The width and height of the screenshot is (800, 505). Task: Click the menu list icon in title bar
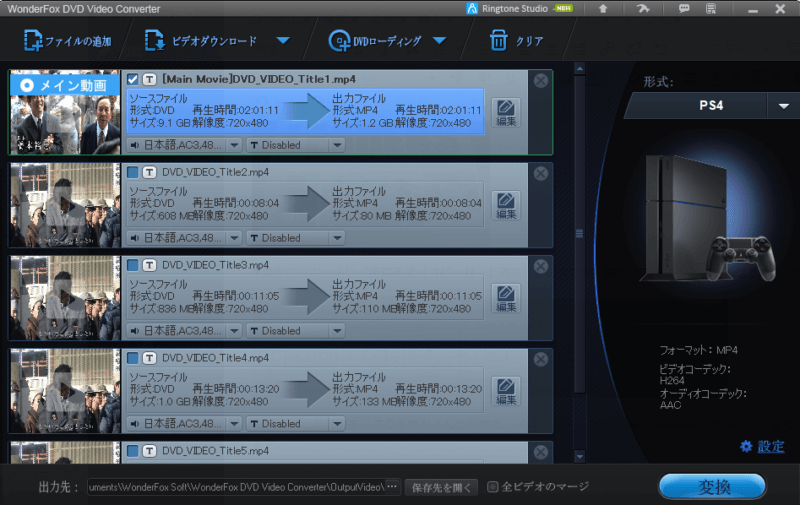point(711,9)
